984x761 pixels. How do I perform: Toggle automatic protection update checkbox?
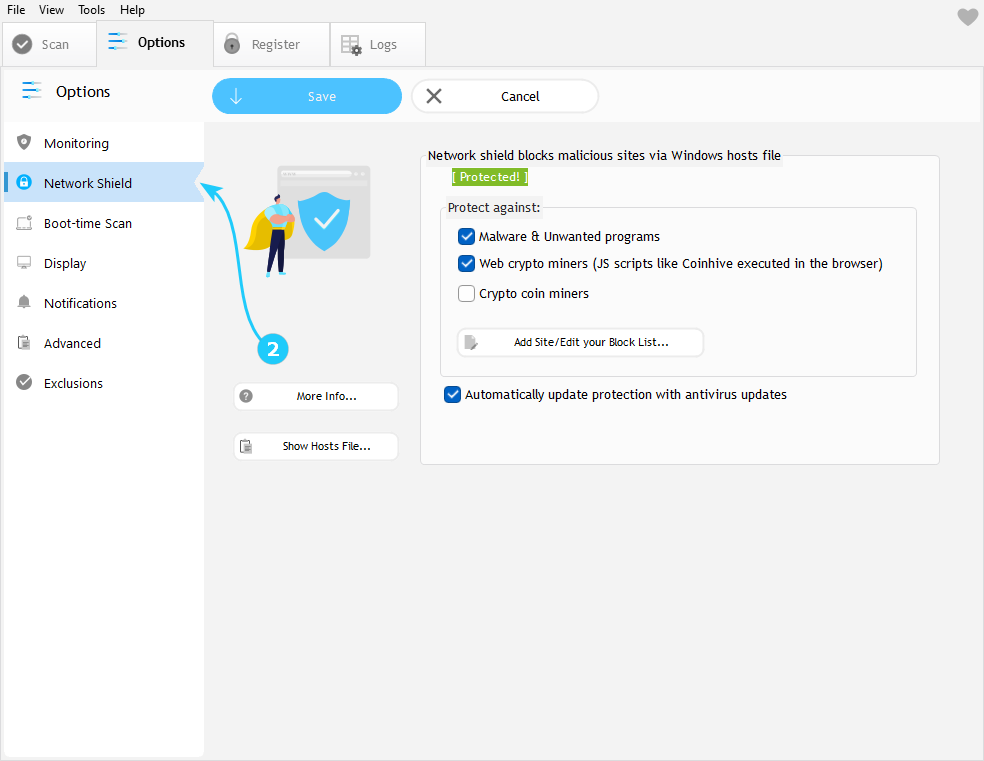(452, 395)
